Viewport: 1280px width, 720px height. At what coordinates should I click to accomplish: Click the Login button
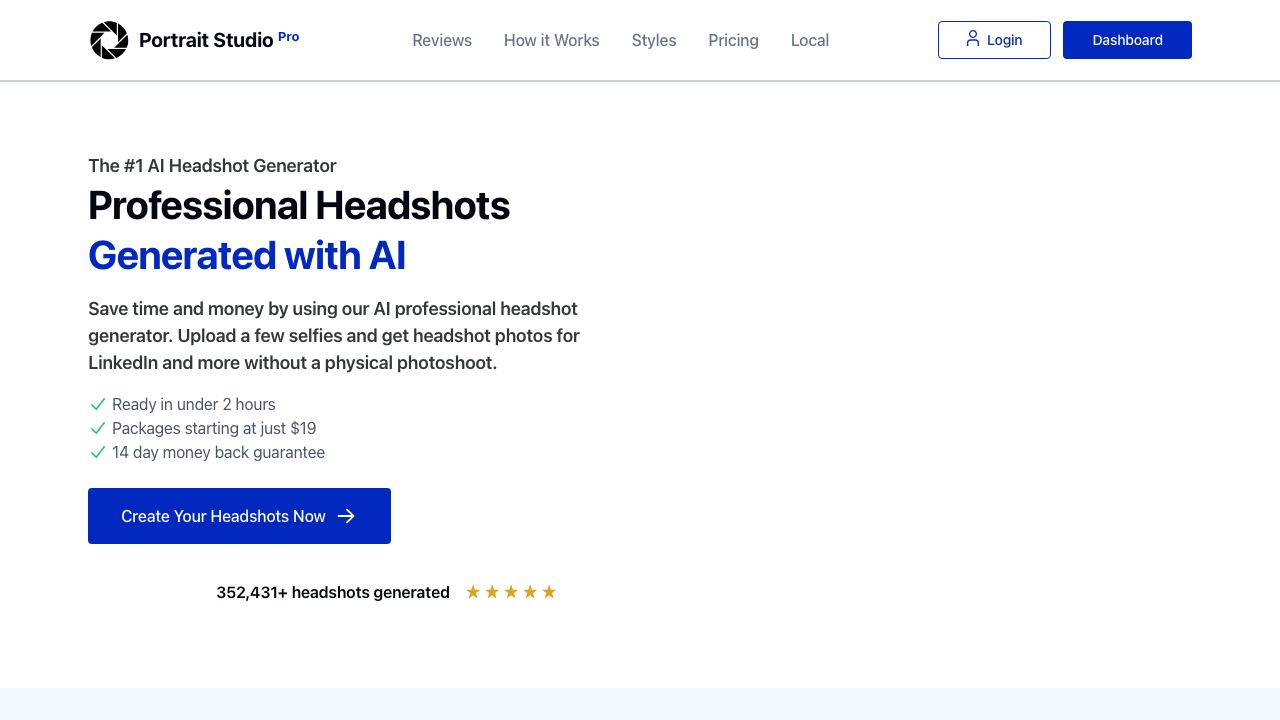994,40
